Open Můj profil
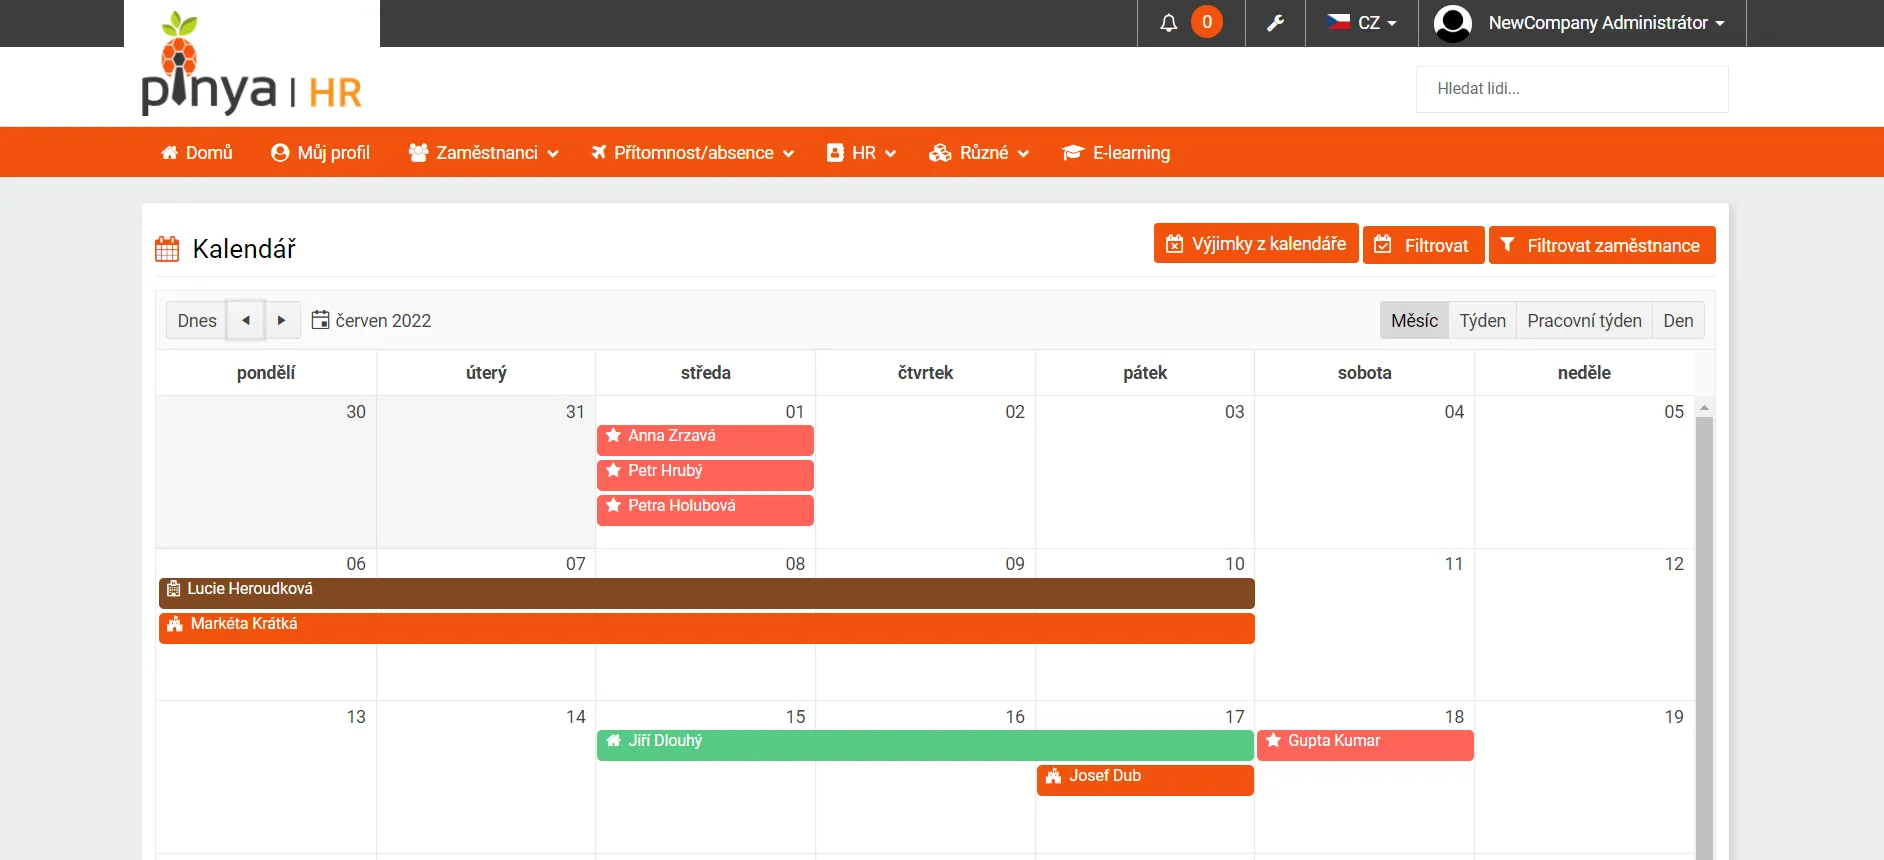 [320, 152]
